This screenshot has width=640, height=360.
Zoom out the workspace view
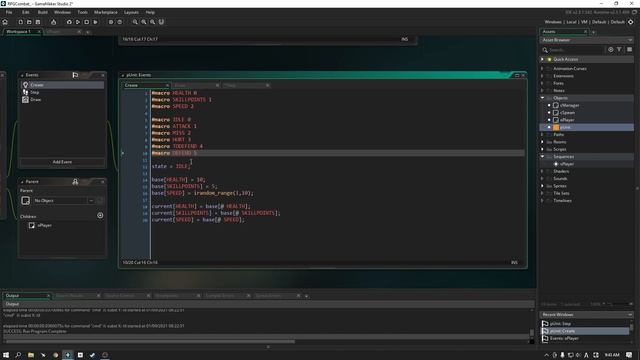tap(135, 22)
